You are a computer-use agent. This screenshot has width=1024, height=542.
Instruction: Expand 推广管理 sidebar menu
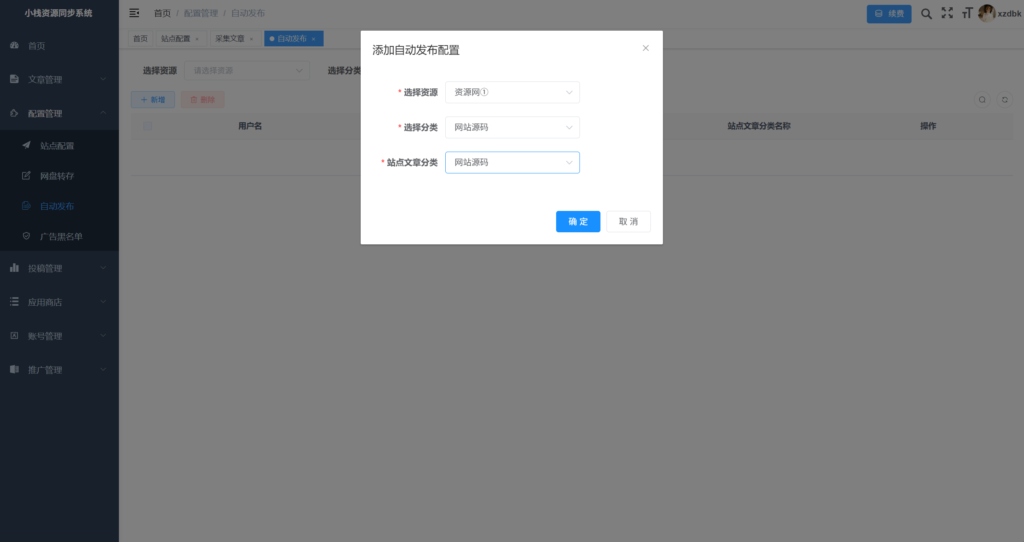[x=59, y=370]
